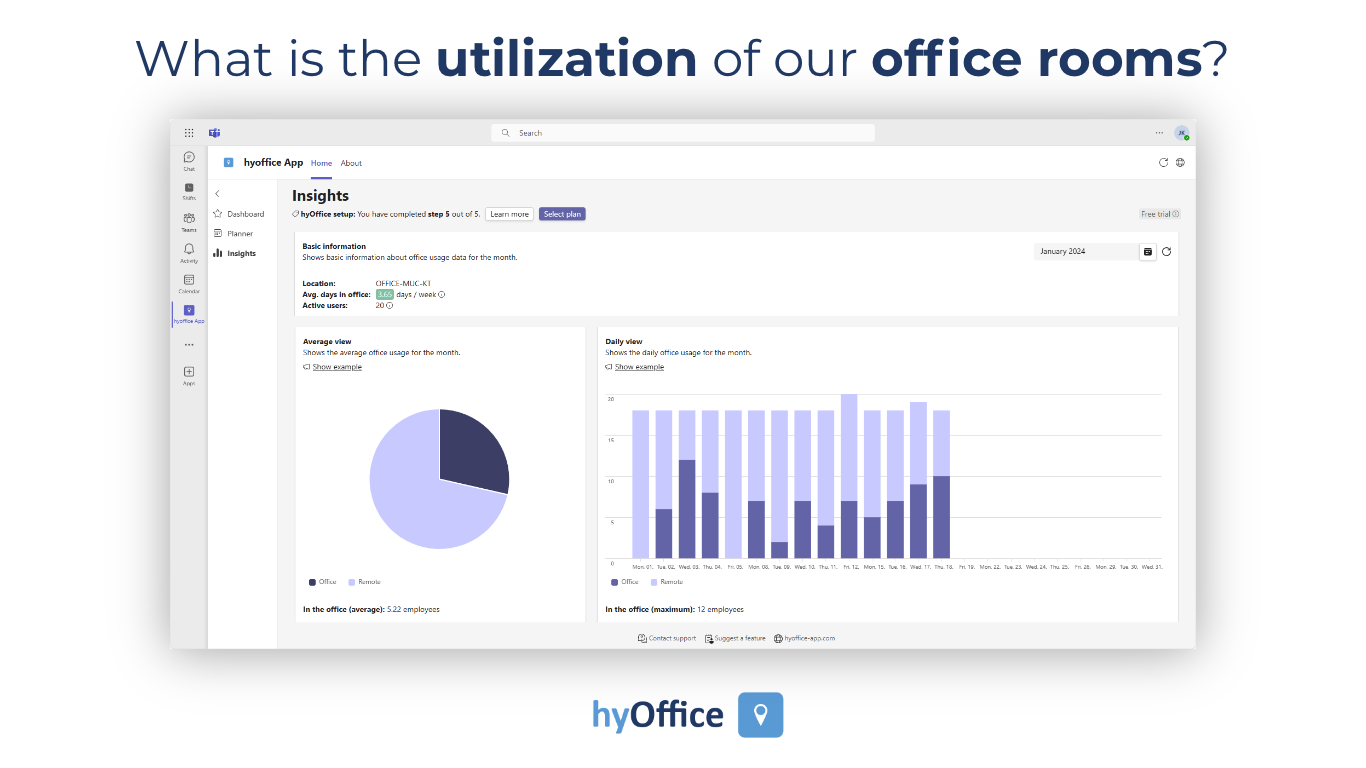Click the Microsoft Teams logo icon
Image resolution: width=1366 pixels, height=768 pixels.
214,133
